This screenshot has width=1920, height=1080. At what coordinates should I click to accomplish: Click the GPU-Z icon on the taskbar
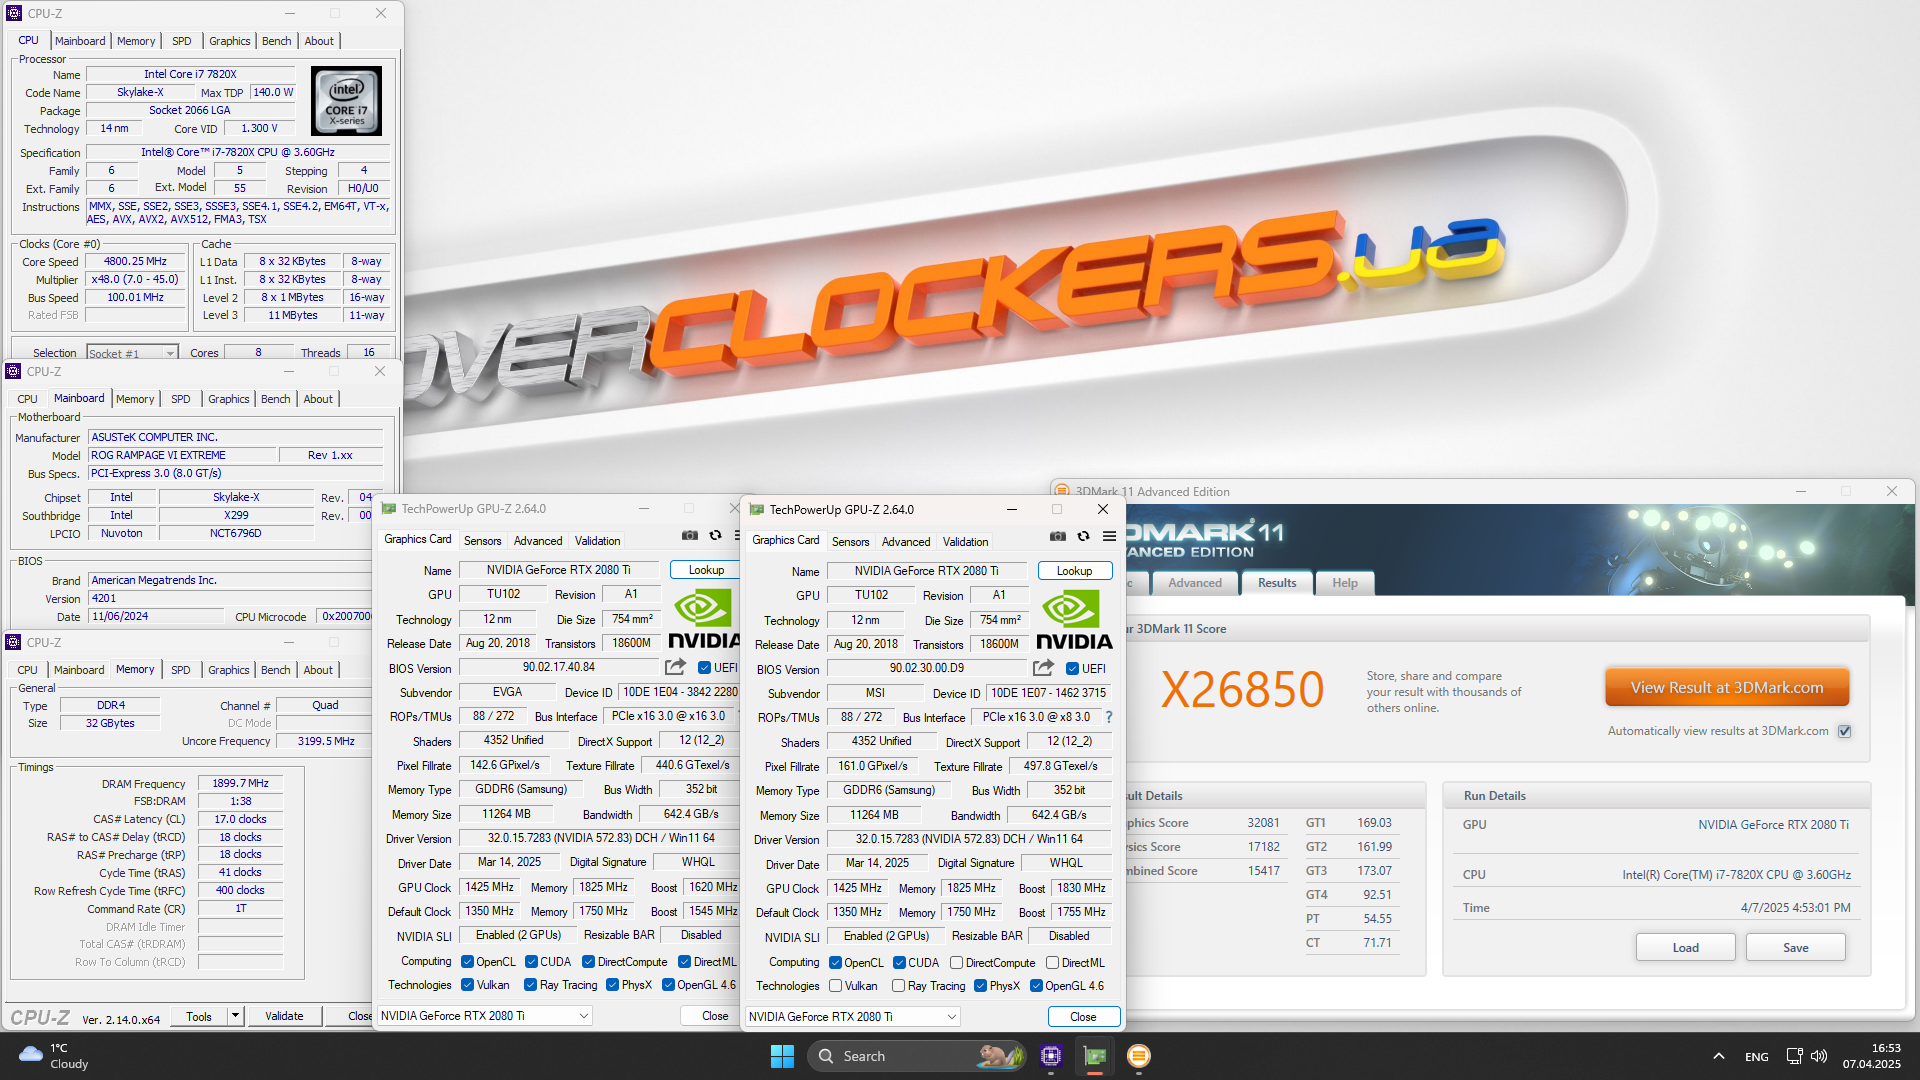click(x=1095, y=1056)
